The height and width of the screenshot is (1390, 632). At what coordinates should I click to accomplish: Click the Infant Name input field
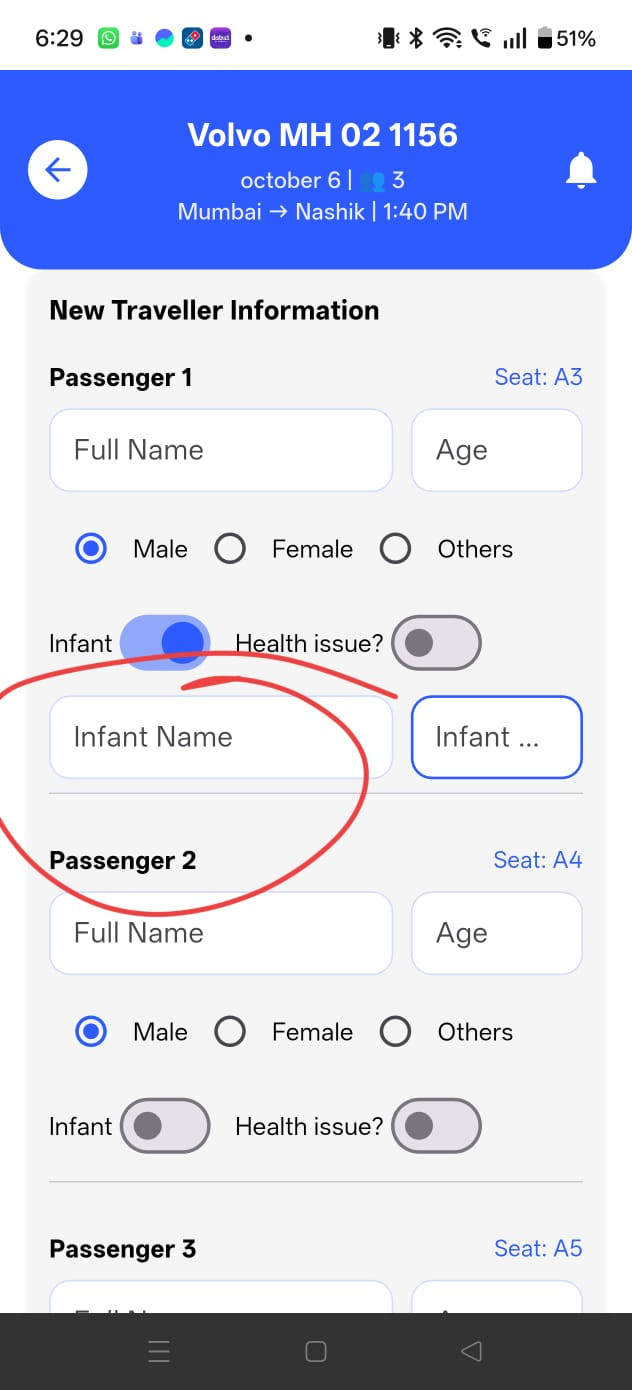[x=220, y=737]
